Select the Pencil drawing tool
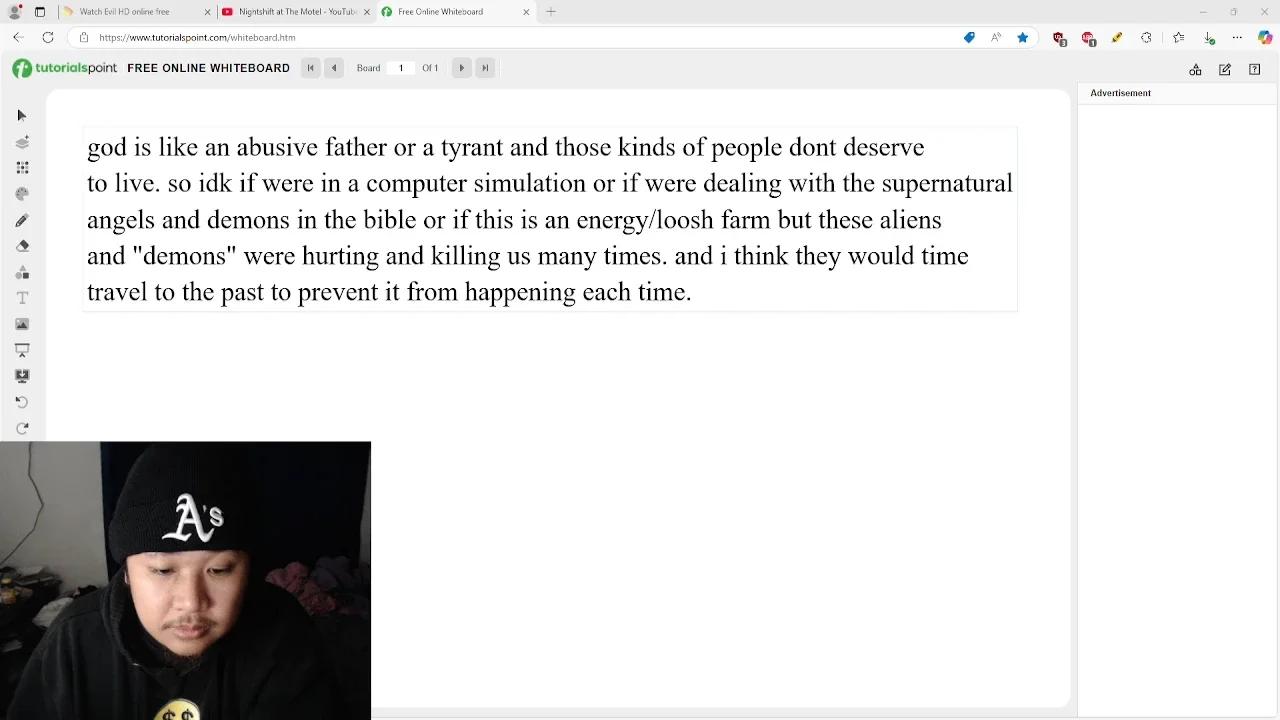 click(x=22, y=220)
